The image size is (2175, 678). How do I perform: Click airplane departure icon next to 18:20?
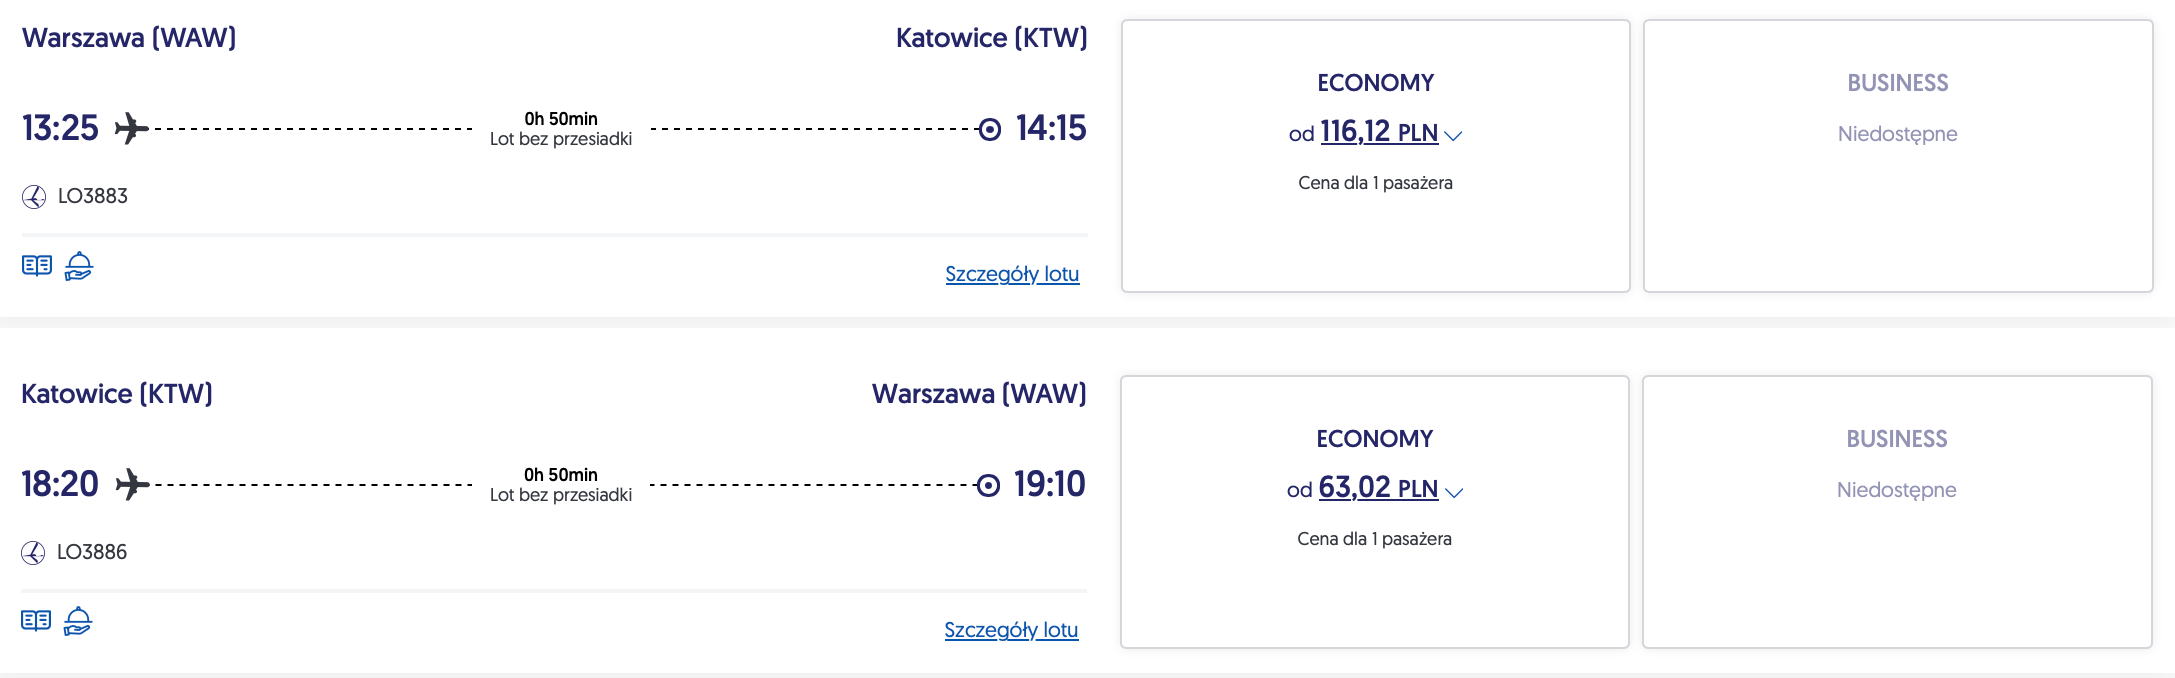[132, 485]
